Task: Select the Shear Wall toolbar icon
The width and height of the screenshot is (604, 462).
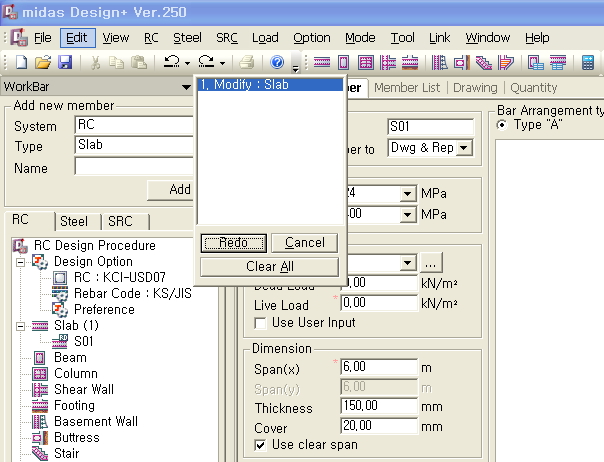Action: [x=388, y=62]
